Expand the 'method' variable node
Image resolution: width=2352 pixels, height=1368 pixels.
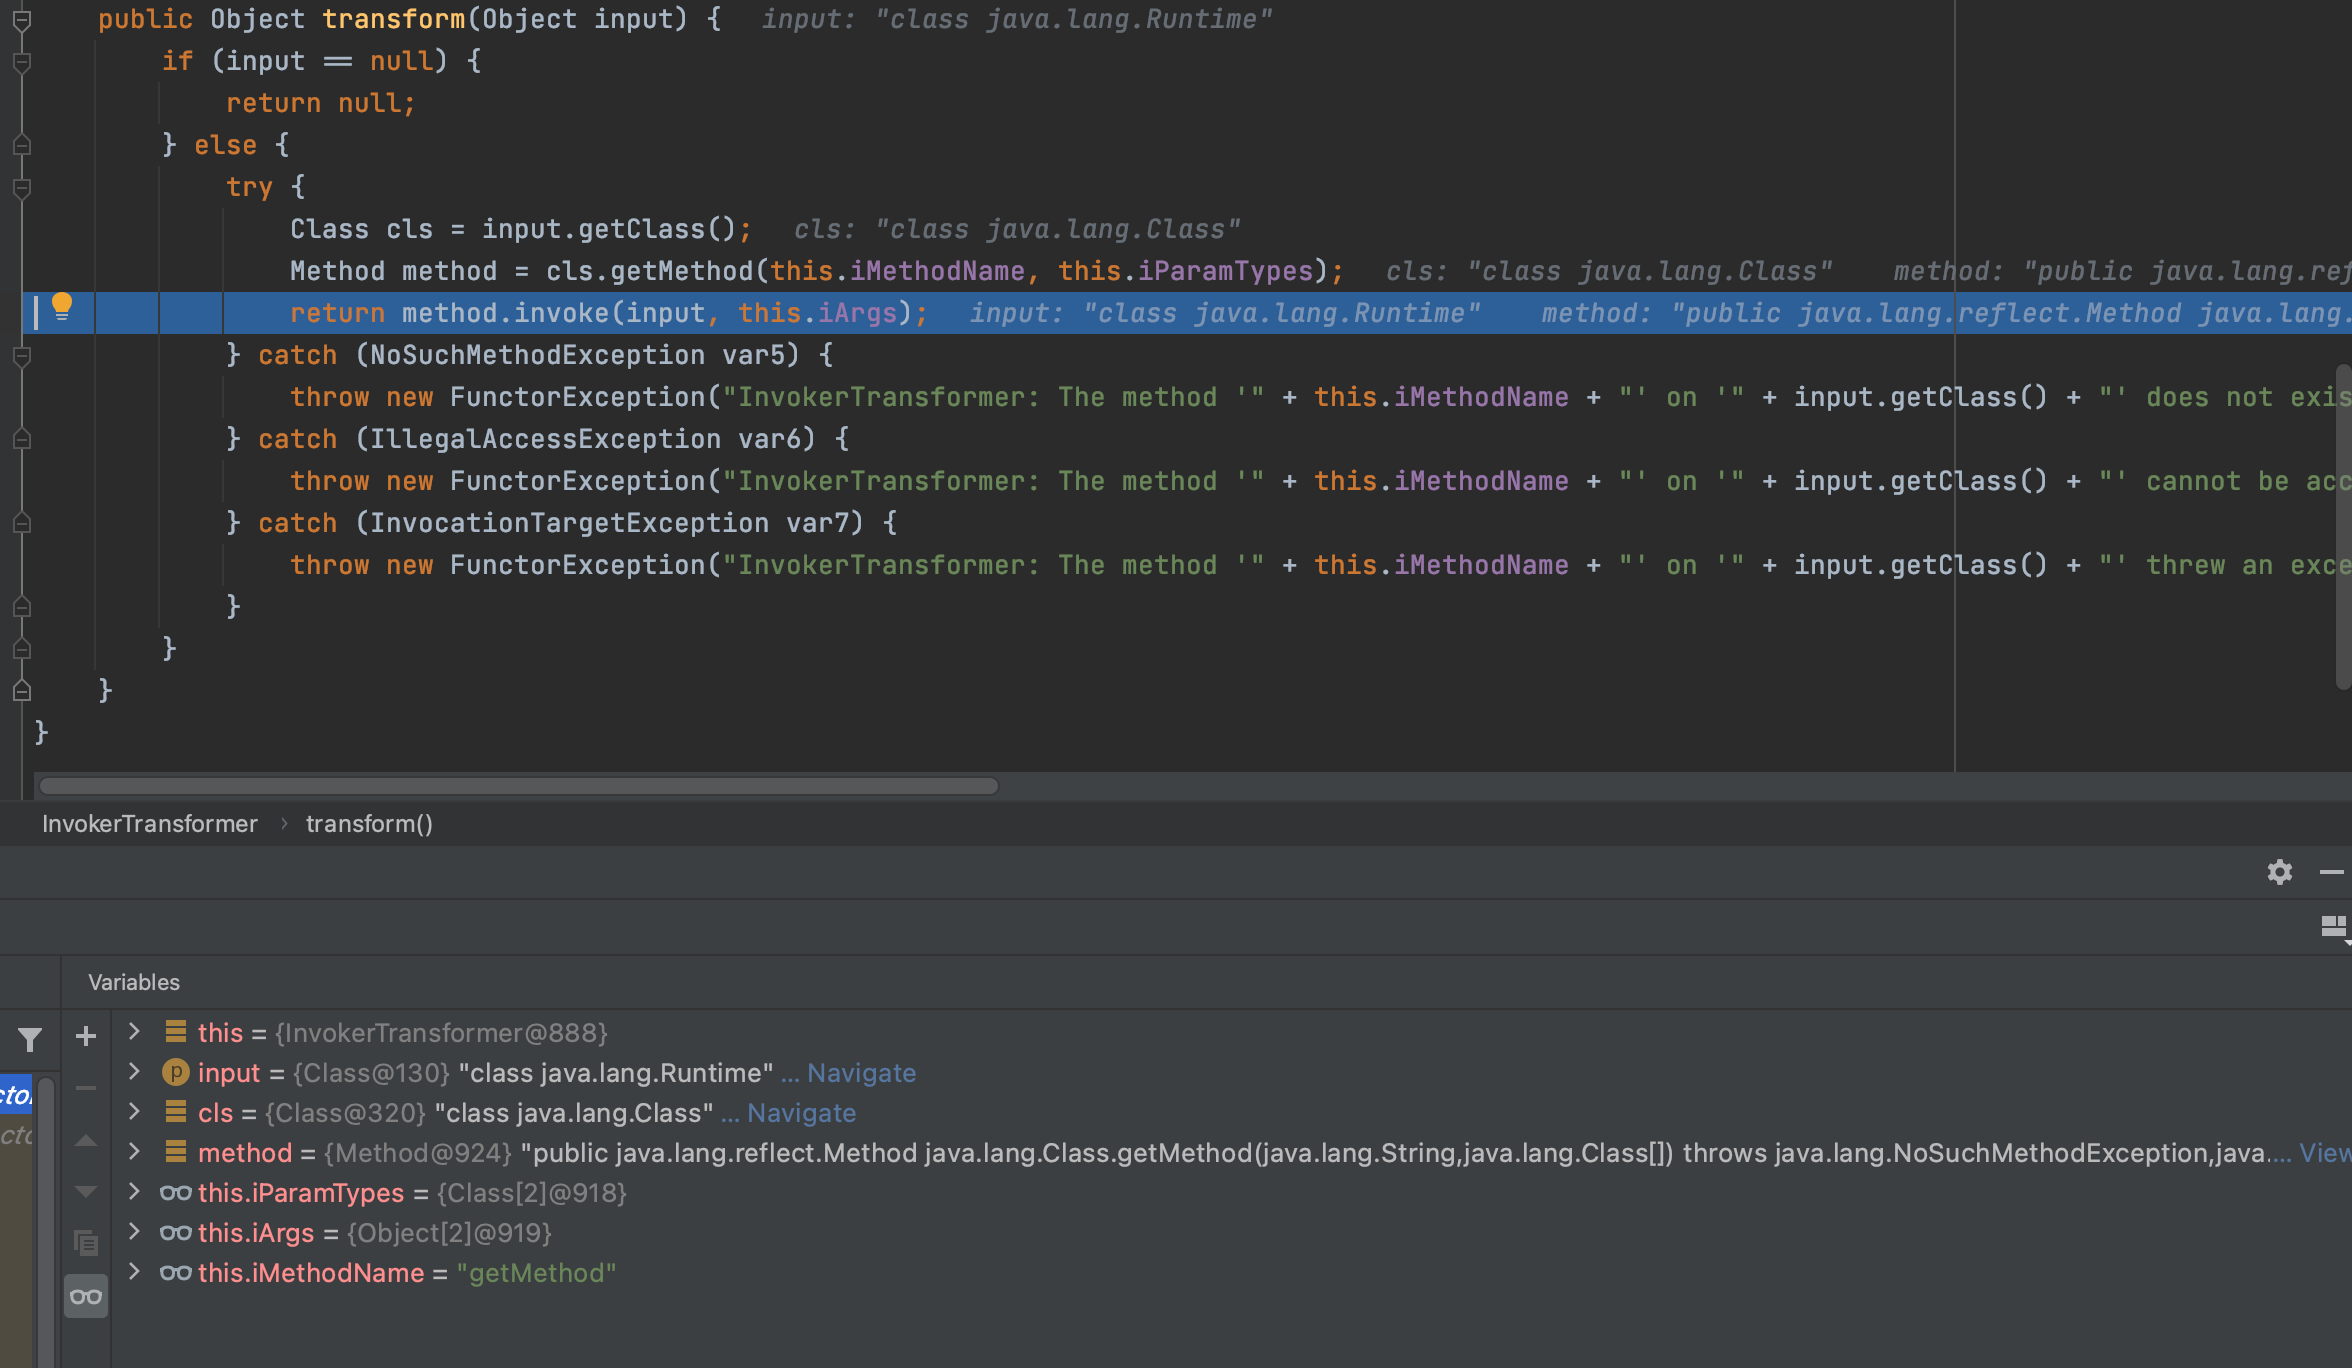pyautogui.click(x=134, y=1151)
